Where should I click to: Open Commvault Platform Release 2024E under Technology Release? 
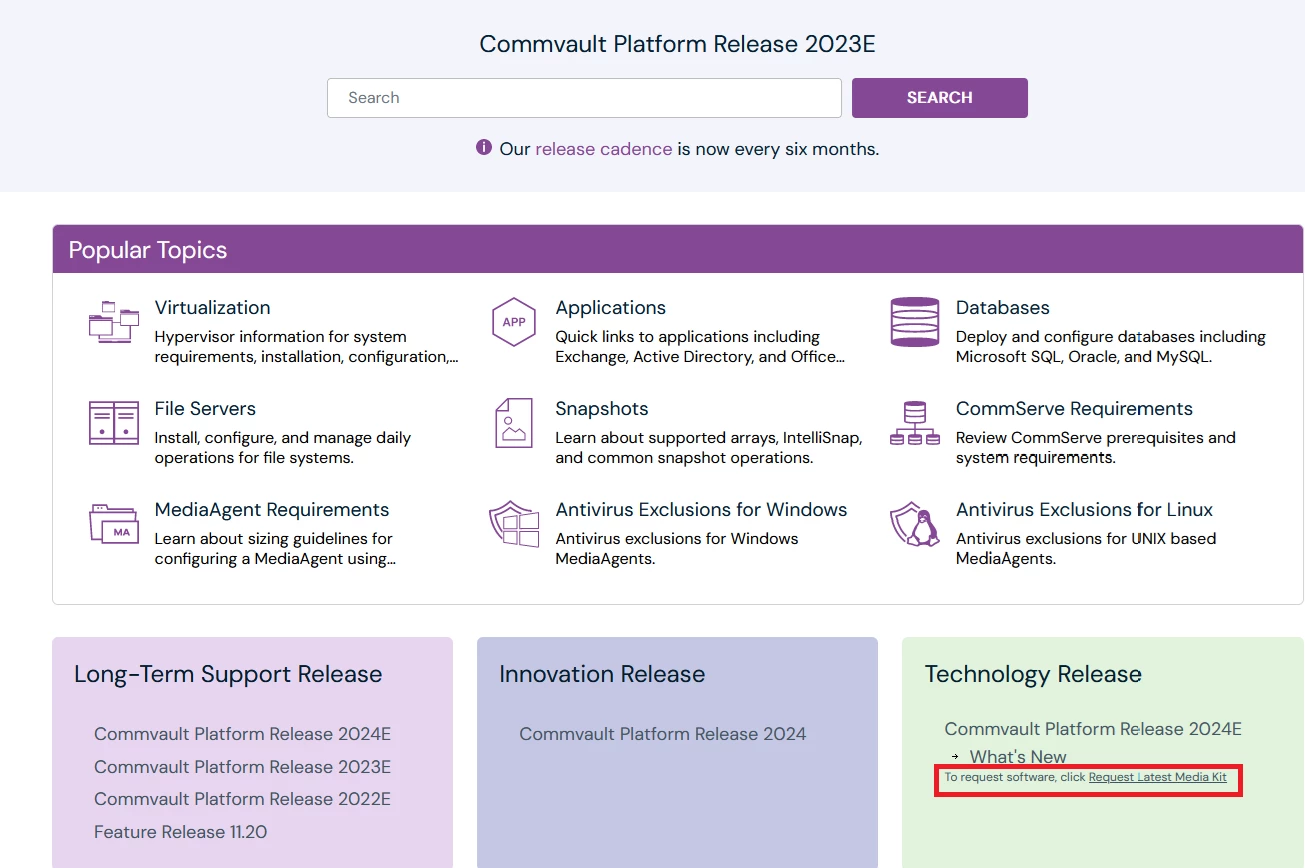tap(1093, 729)
